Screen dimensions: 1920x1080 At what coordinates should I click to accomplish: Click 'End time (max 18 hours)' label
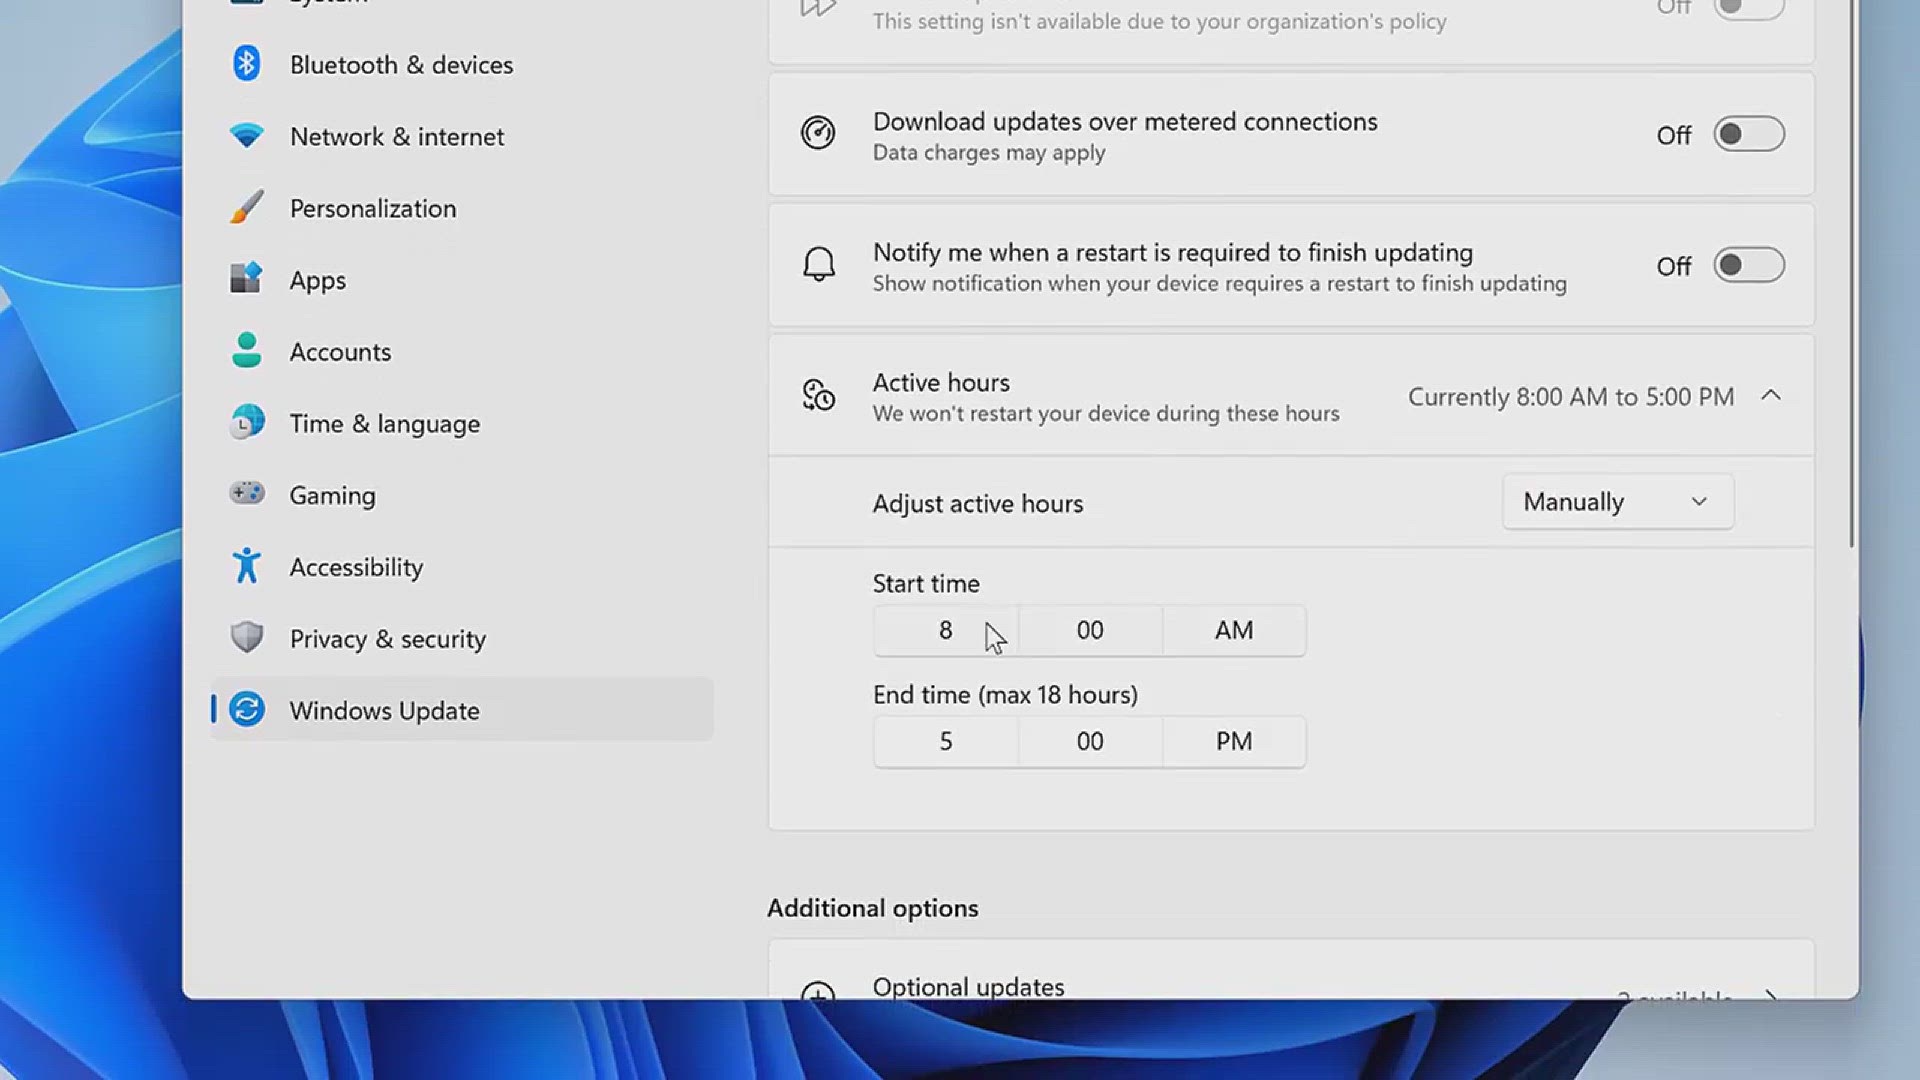1005,695
